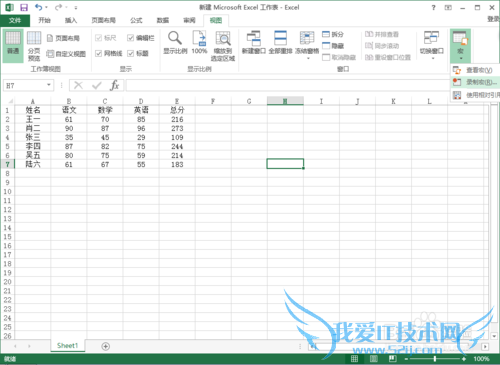Open the Undo history dropdown arrow

(46, 7)
